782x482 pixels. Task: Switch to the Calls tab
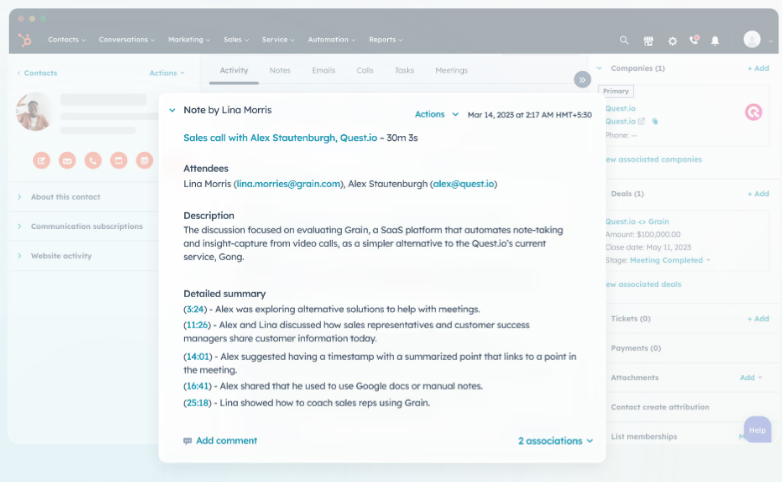coord(365,70)
